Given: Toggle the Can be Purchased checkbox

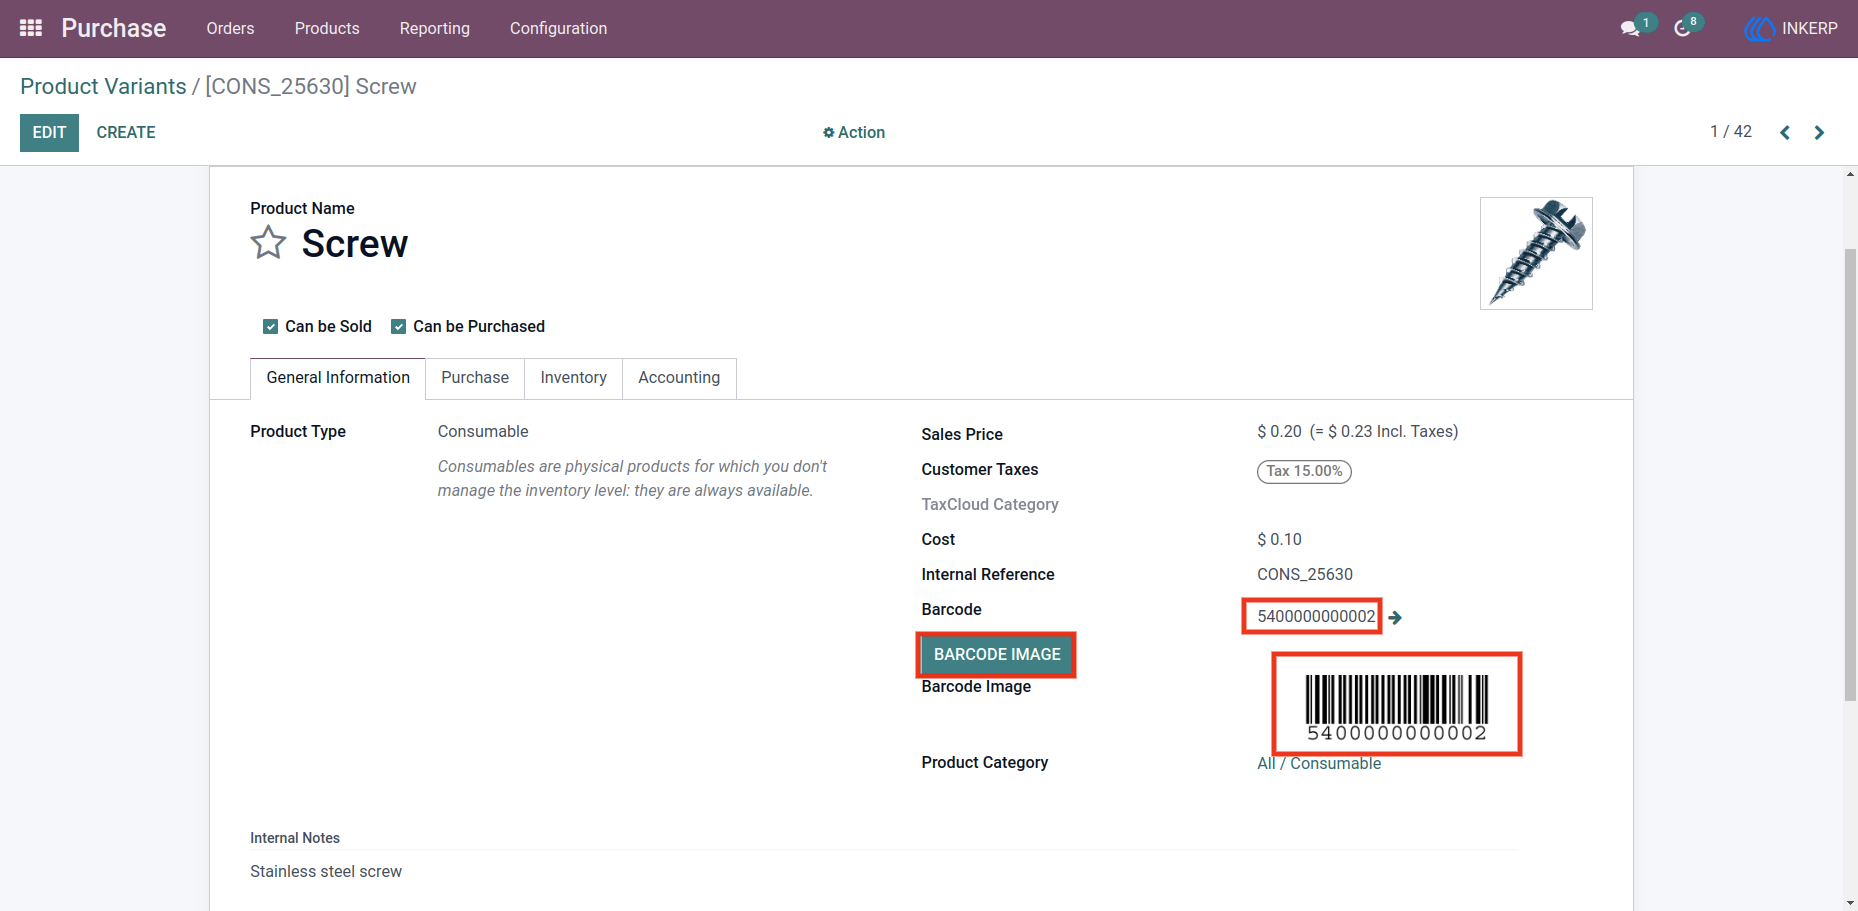Looking at the screenshot, I should coord(398,326).
